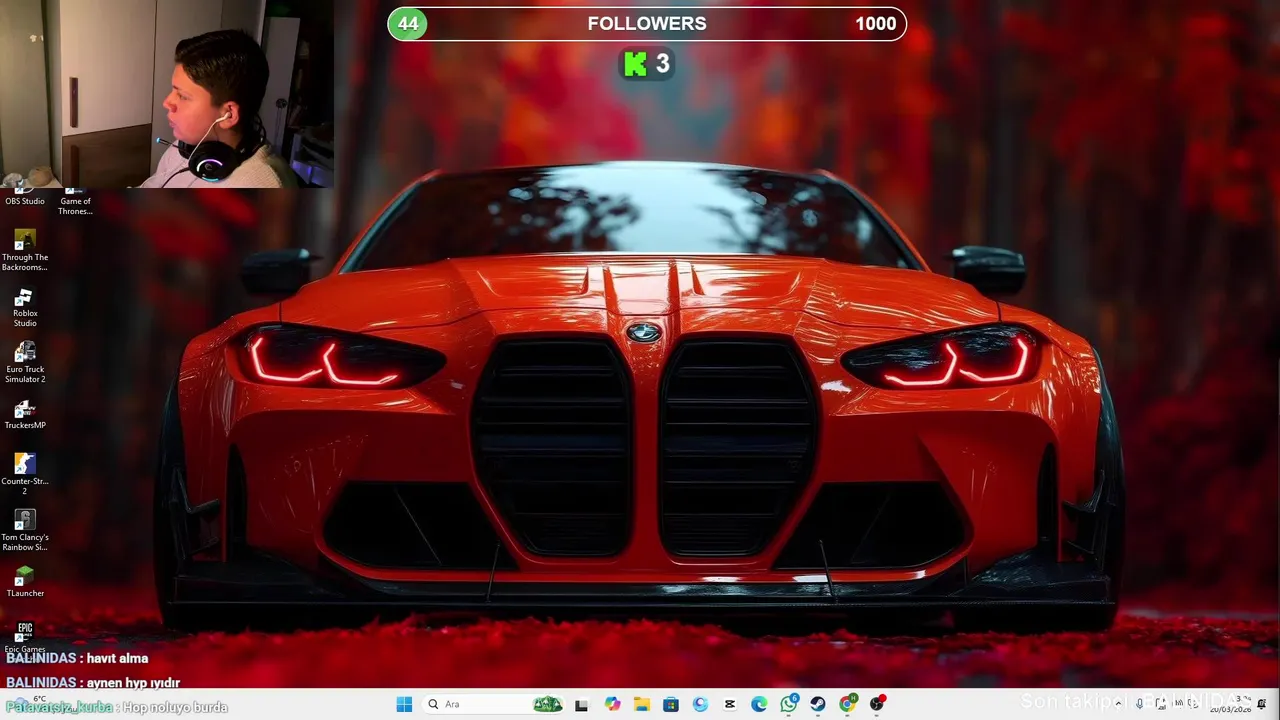Select Euro Truck Simulator 2 shortcut

pyautogui.click(x=25, y=363)
